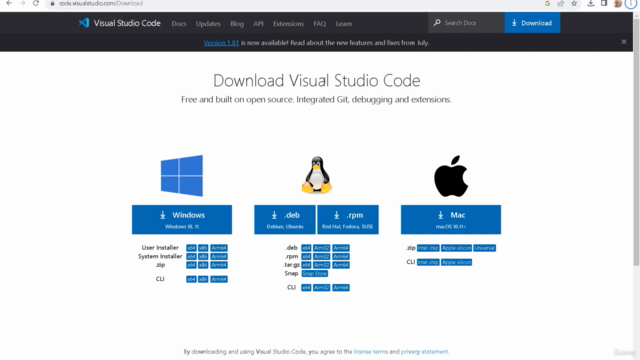
Task: Open the browser downloads icon
Action: (x=591, y=3)
